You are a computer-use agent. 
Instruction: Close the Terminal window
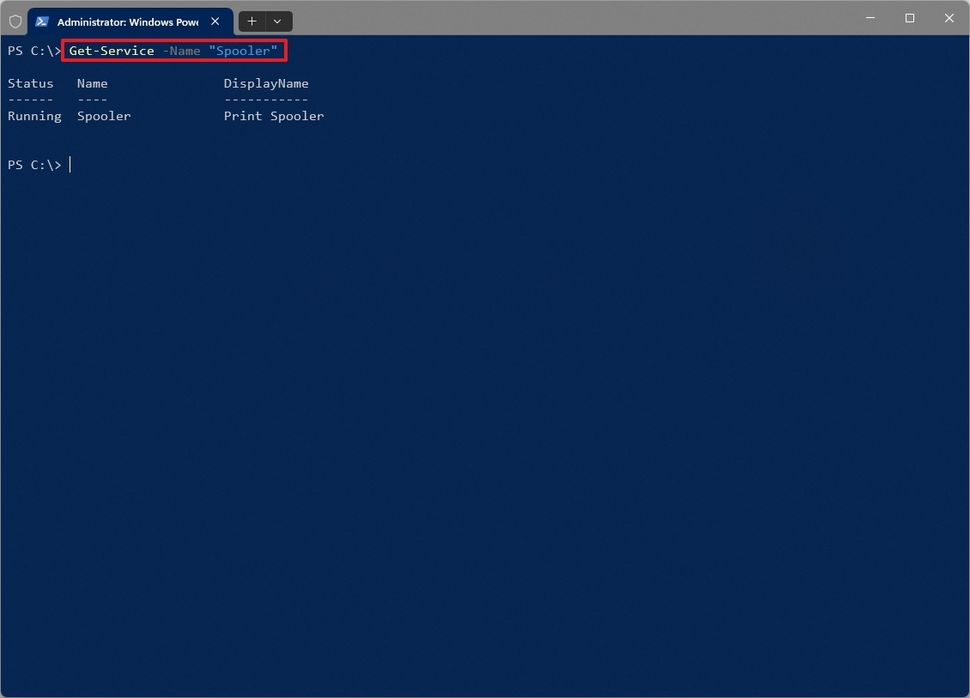click(949, 18)
